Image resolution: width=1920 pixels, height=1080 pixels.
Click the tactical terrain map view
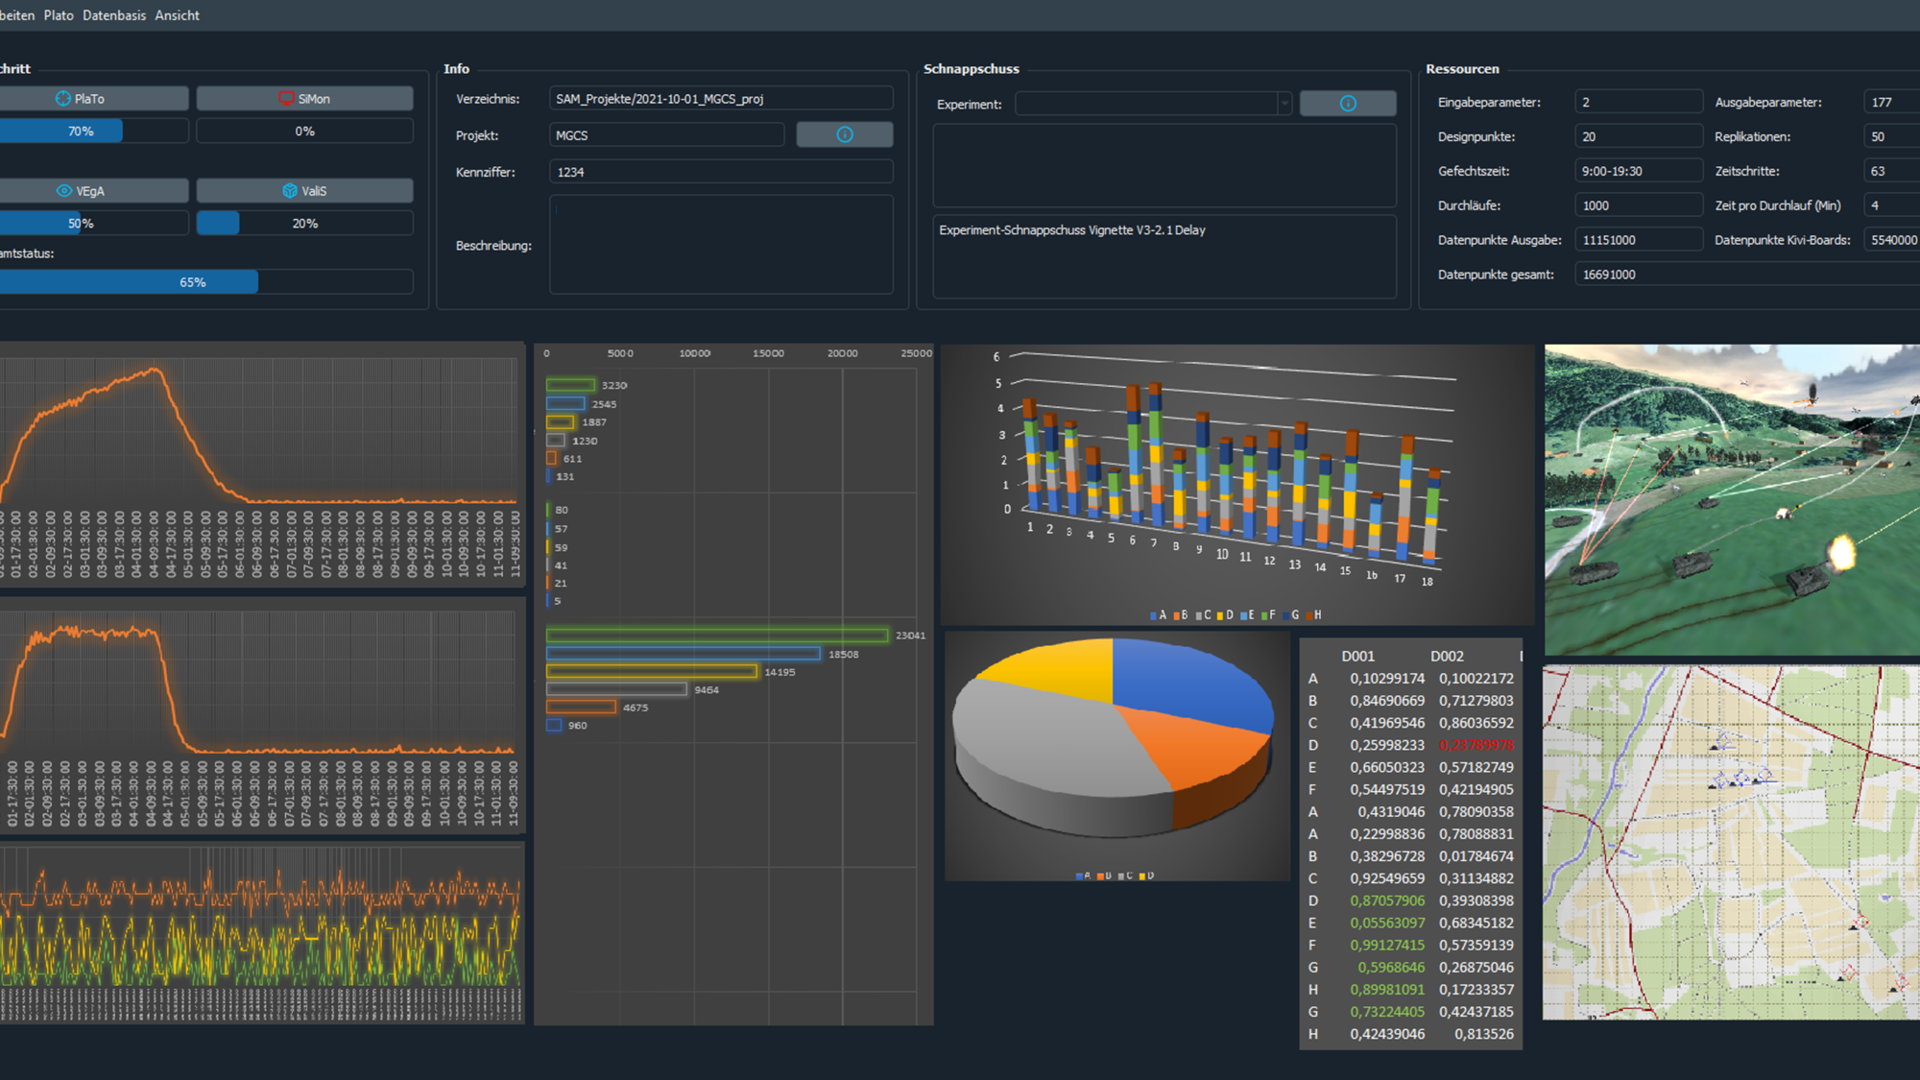coord(1732,843)
